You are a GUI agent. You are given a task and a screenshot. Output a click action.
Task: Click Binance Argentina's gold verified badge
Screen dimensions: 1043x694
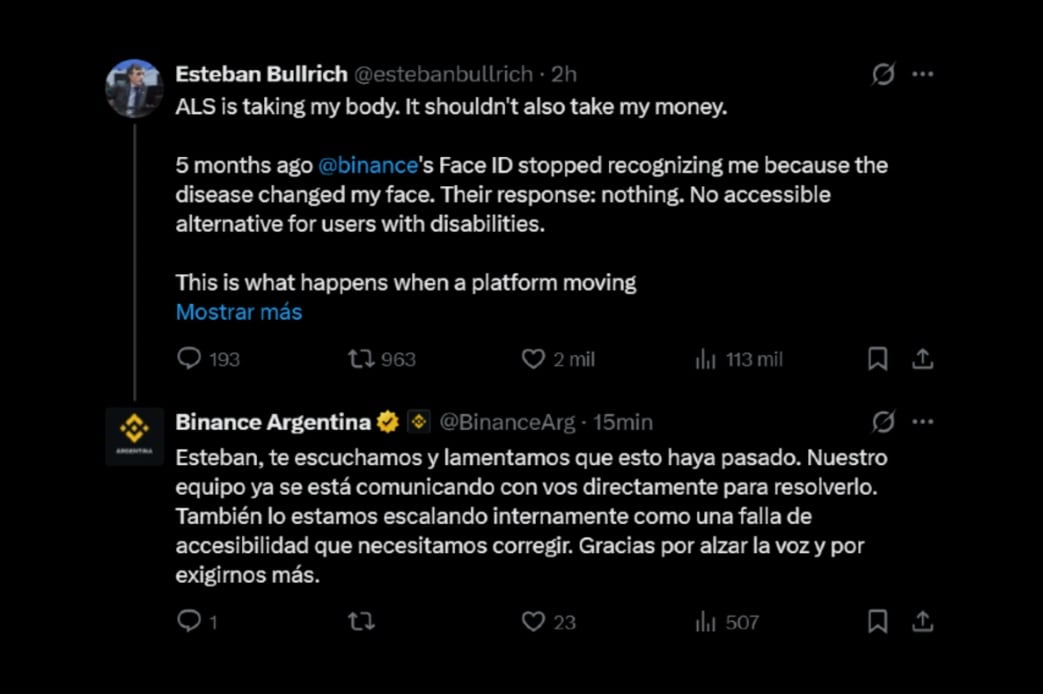pos(387,422)
